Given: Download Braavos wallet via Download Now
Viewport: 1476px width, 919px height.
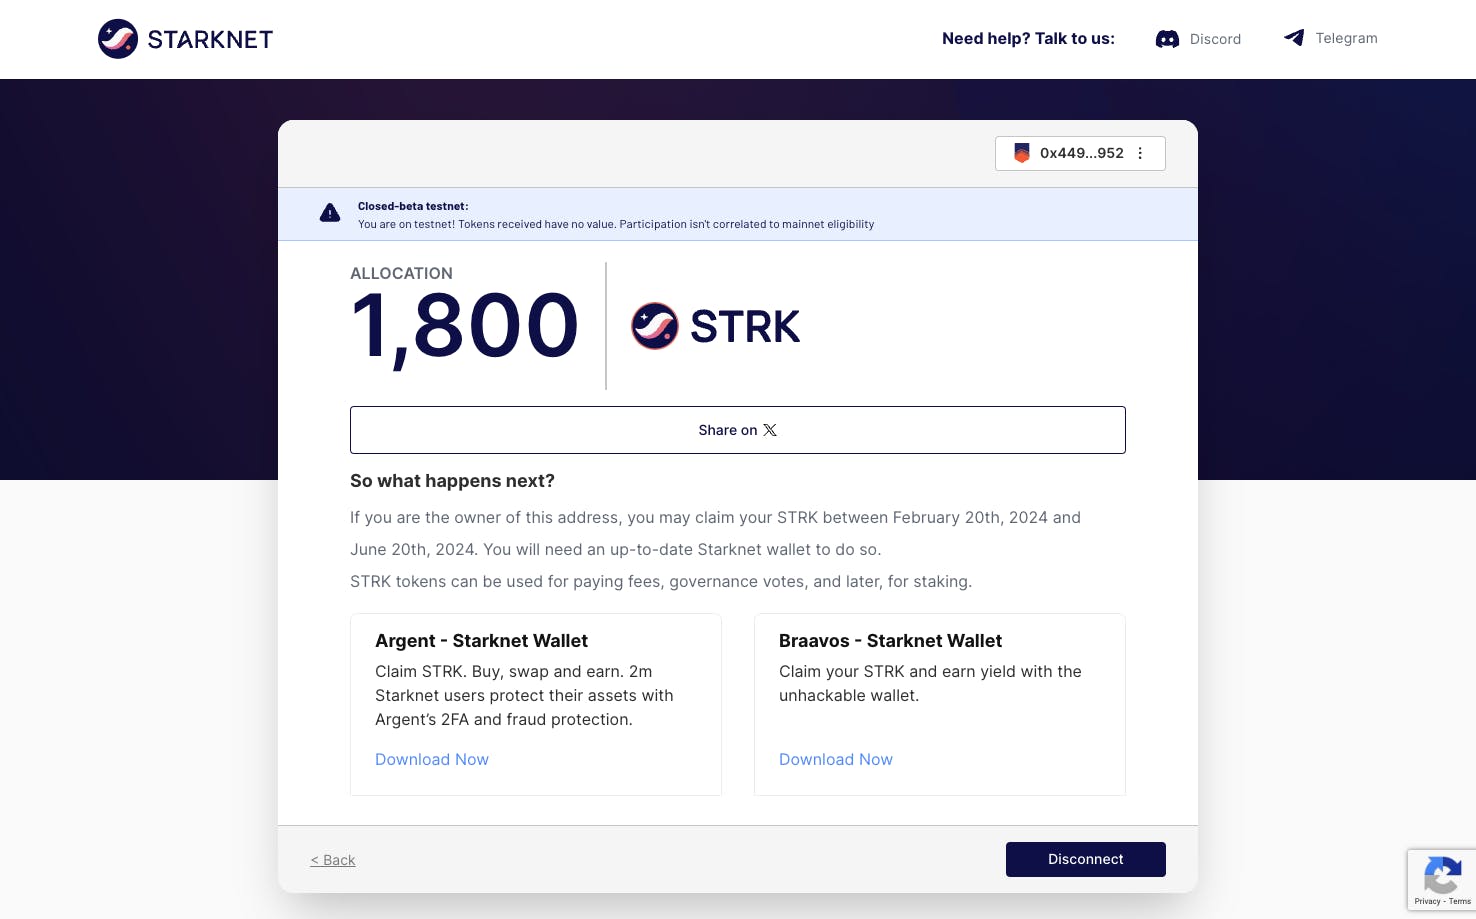Looking at the screenshot, I should 836,759.
